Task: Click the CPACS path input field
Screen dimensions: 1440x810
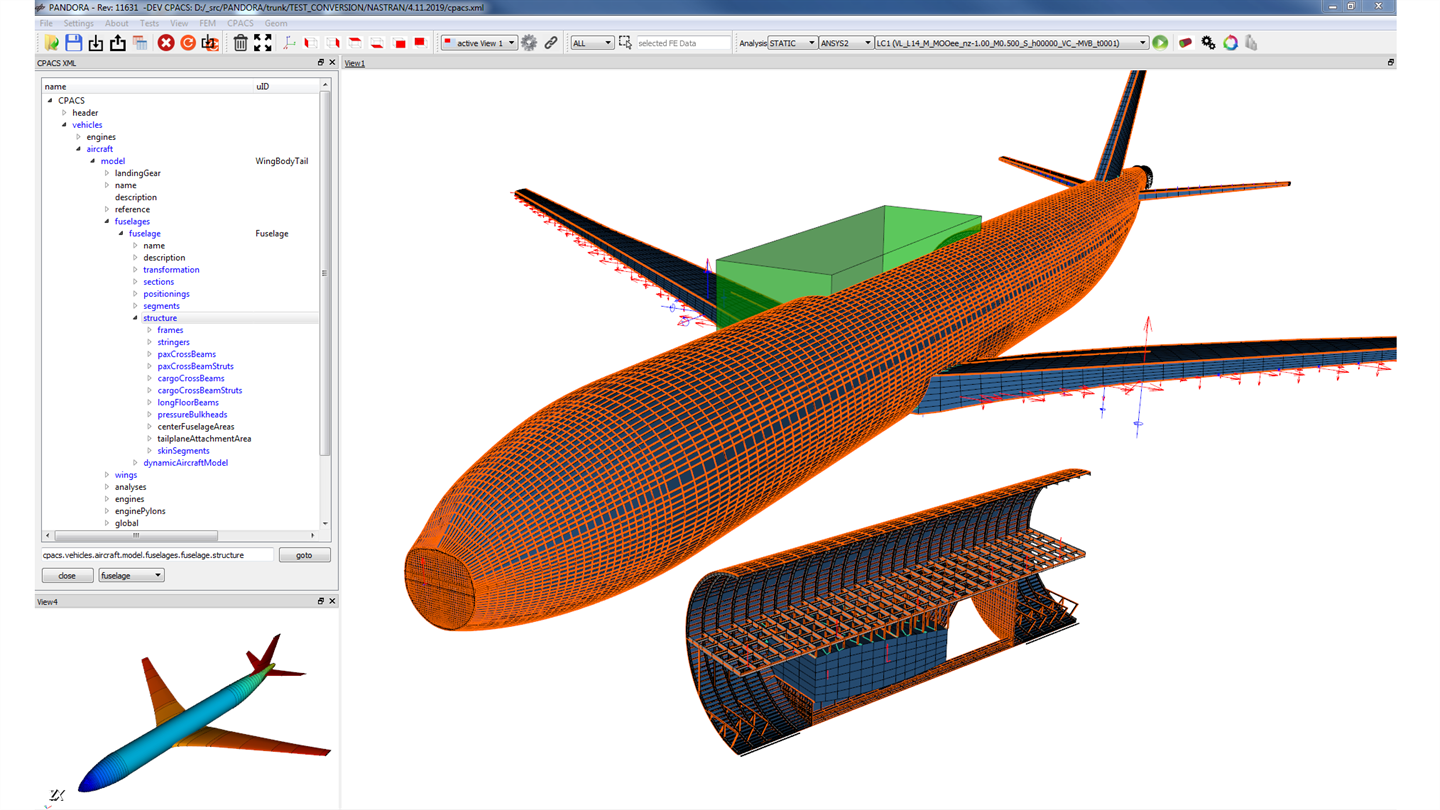Action: tap(157, 555)
